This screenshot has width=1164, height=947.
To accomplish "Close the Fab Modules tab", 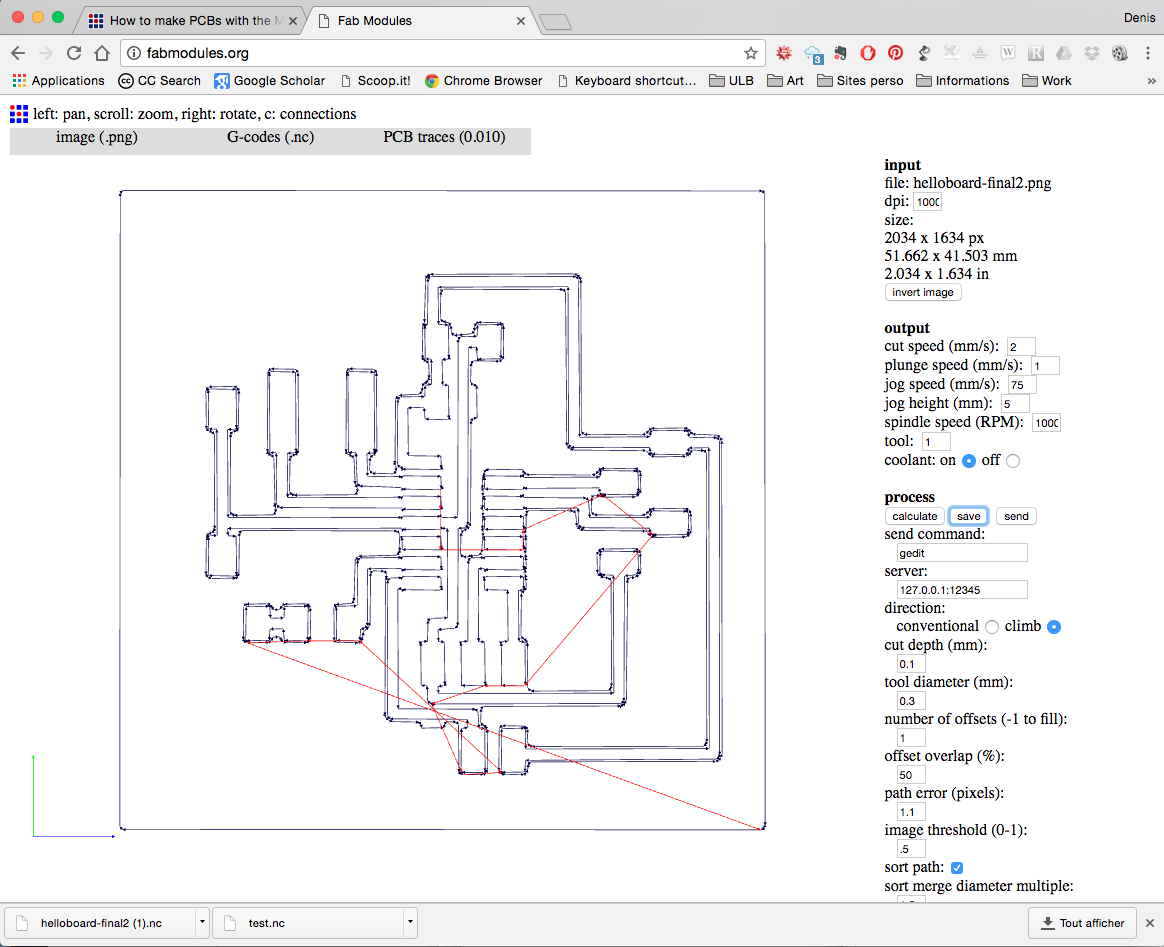I will 520,21.
